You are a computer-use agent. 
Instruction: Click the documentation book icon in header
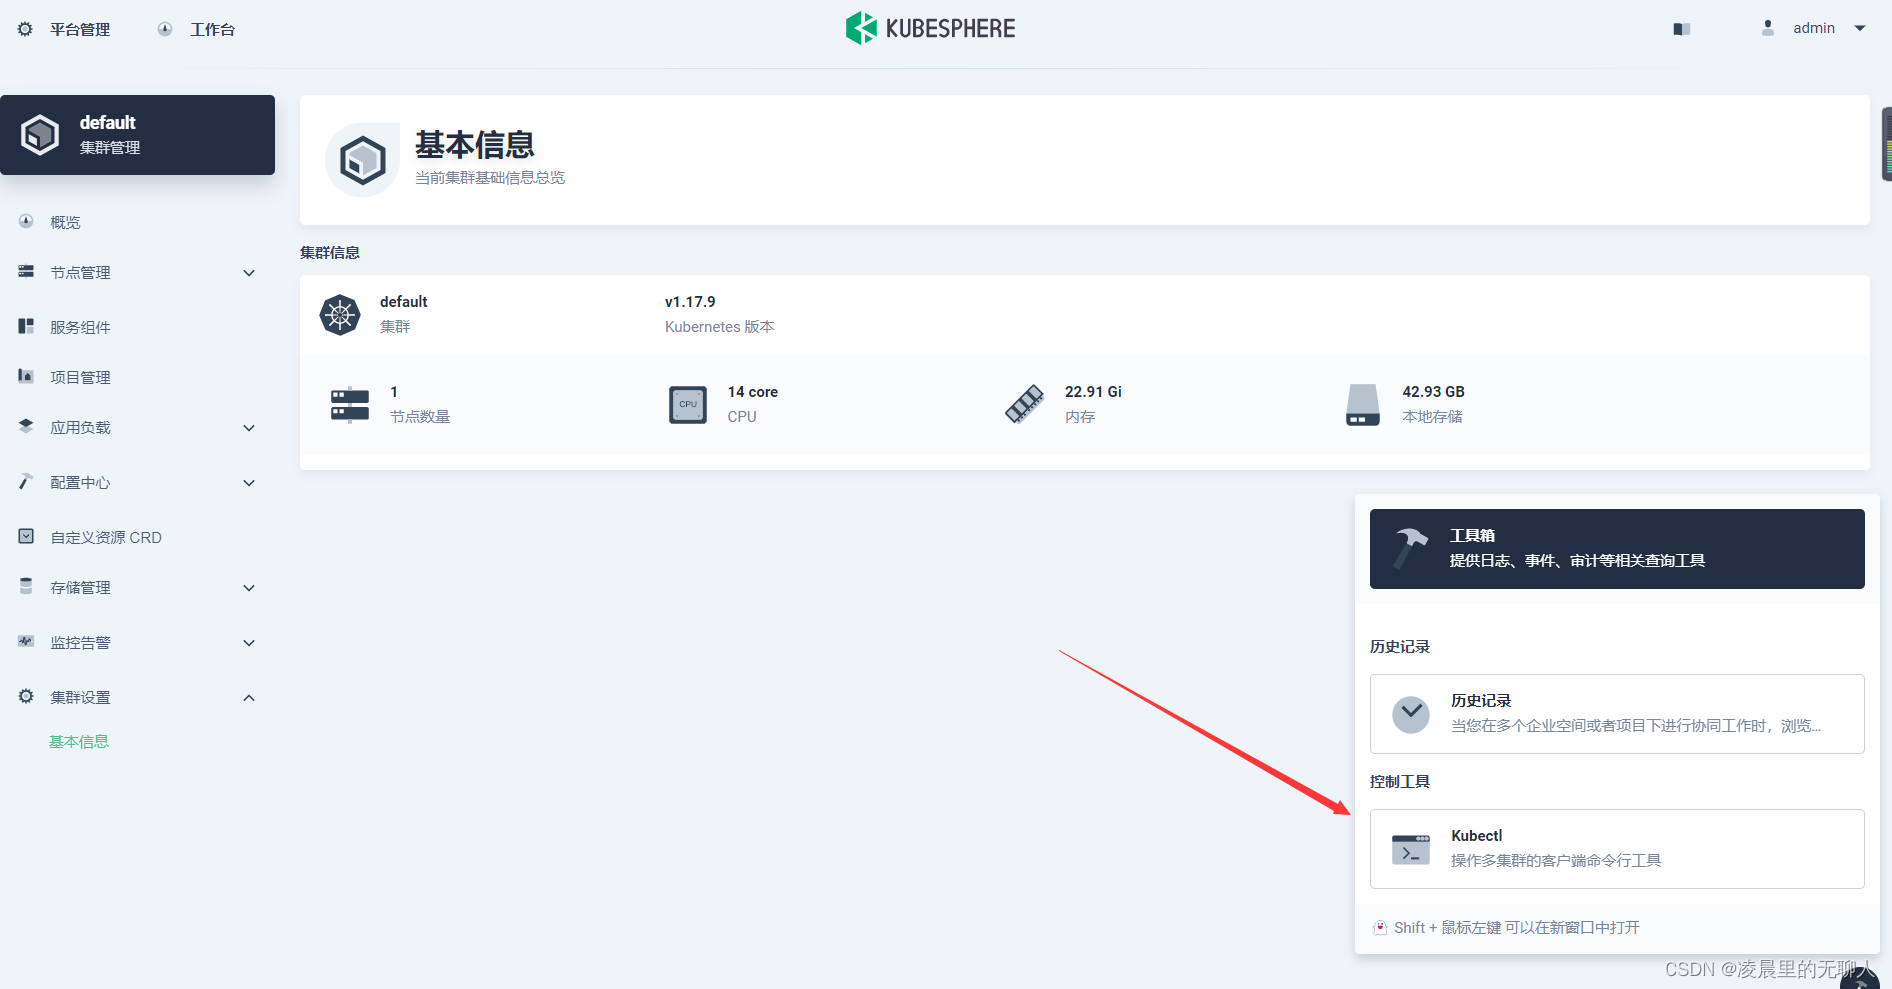(x=1682, y=29)
